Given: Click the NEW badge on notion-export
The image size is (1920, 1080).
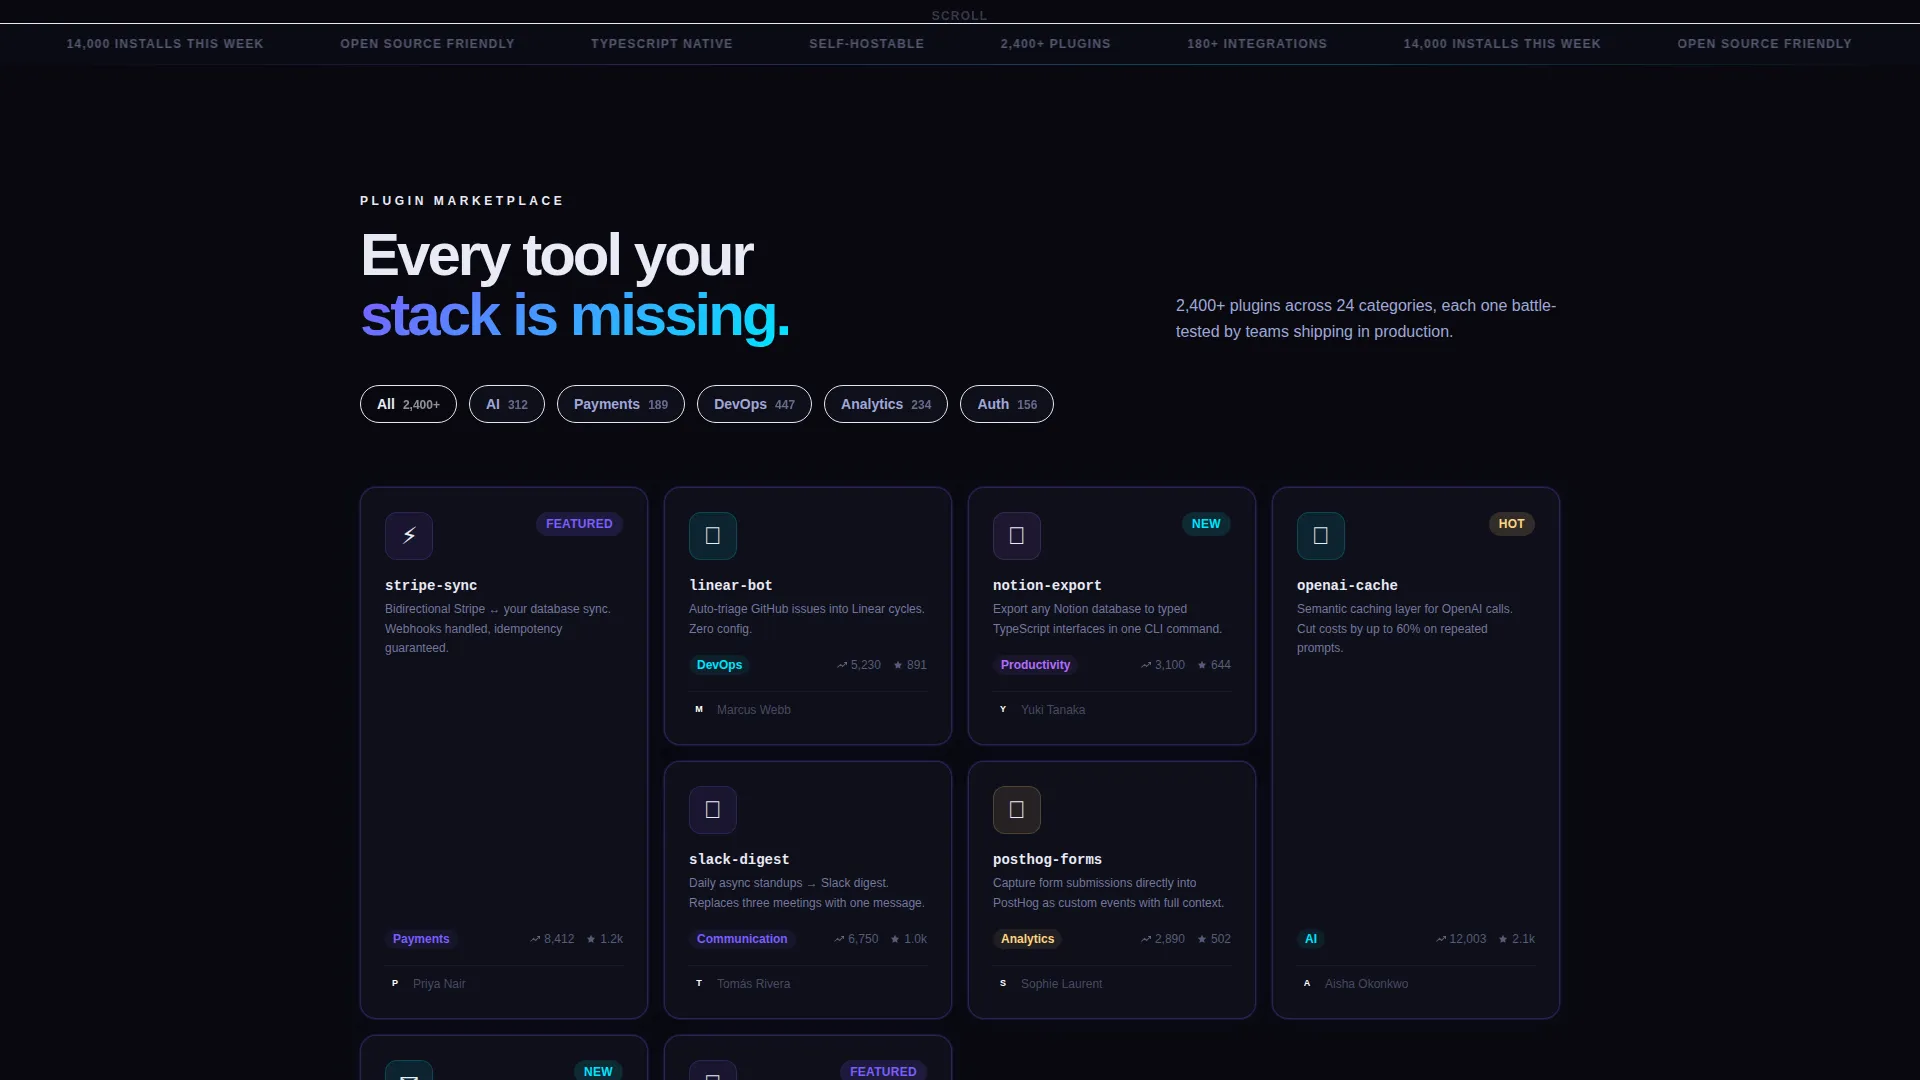Looking at the screenshot, I should tap(1206, 524).
